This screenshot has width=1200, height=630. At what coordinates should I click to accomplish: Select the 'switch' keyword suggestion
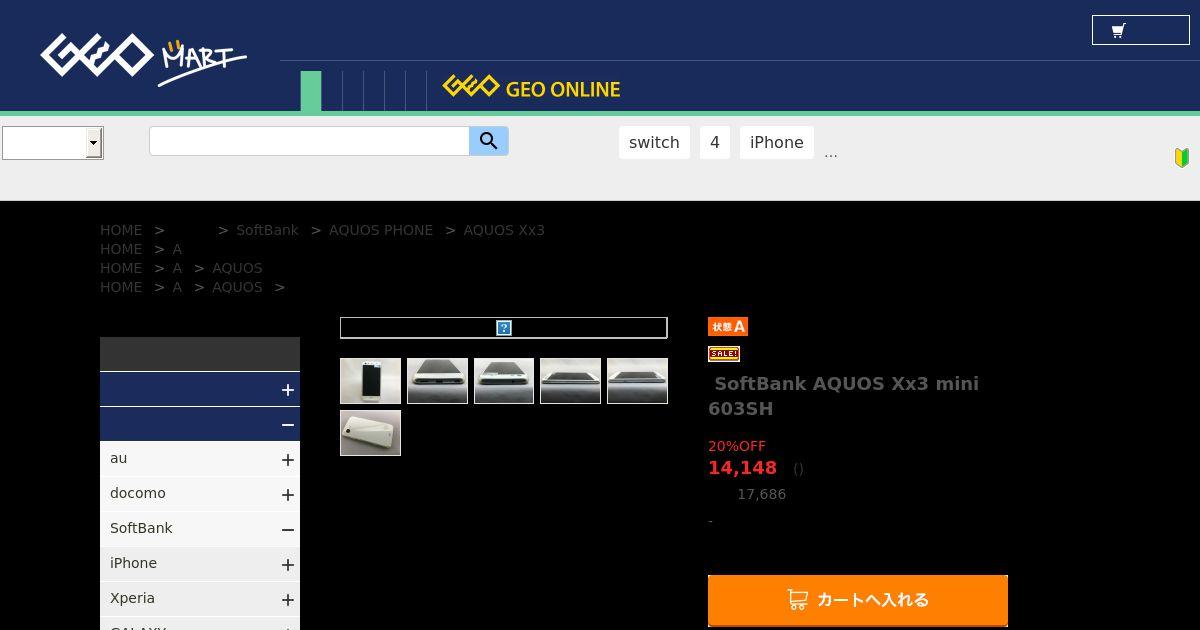tap(654, 142)
